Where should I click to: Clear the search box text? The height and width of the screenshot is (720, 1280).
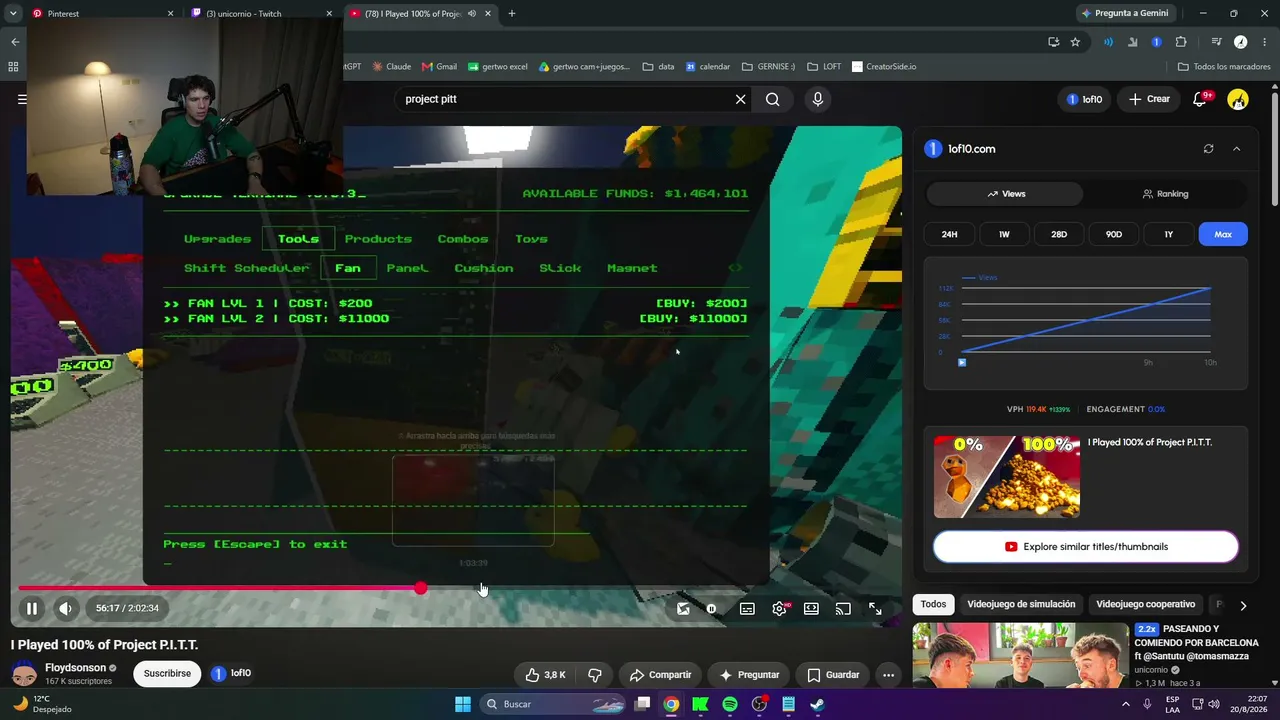[741, 99]
